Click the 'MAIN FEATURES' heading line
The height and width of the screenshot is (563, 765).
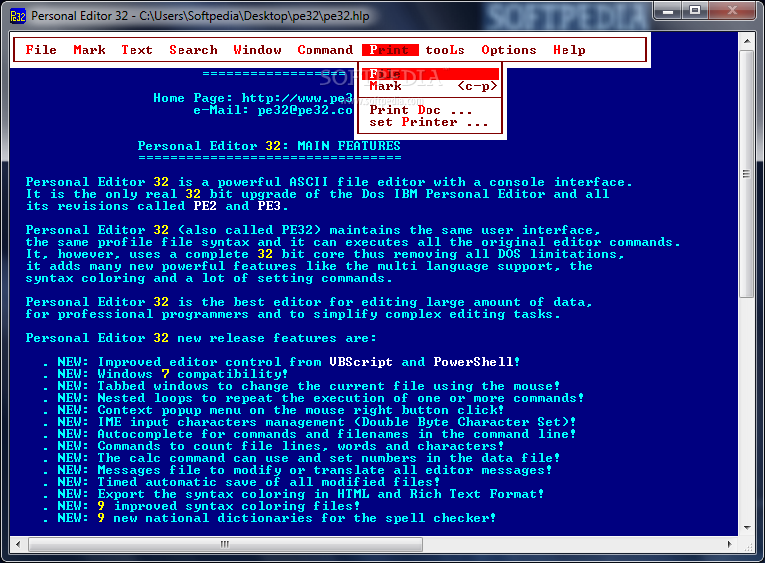[269, 146]
